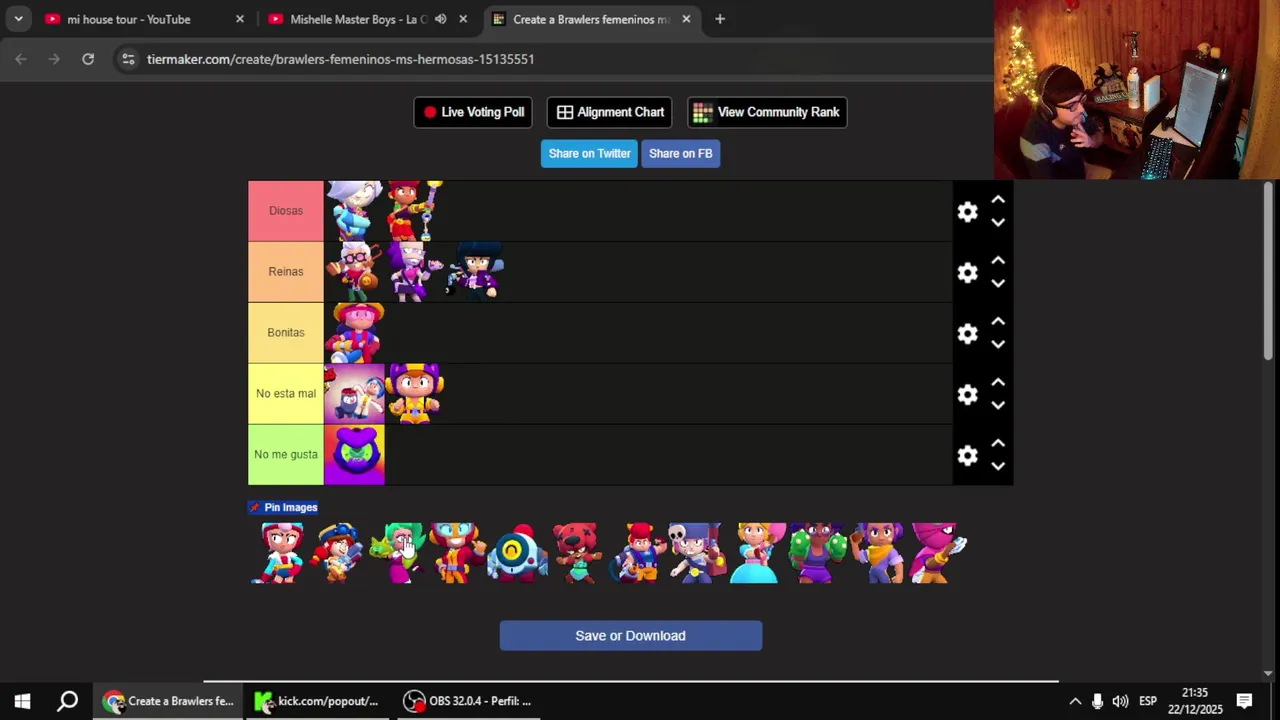This screenshot has width=1280, height=720.
Task: Select the No esta mal tier label
Action: coord(286,394)
